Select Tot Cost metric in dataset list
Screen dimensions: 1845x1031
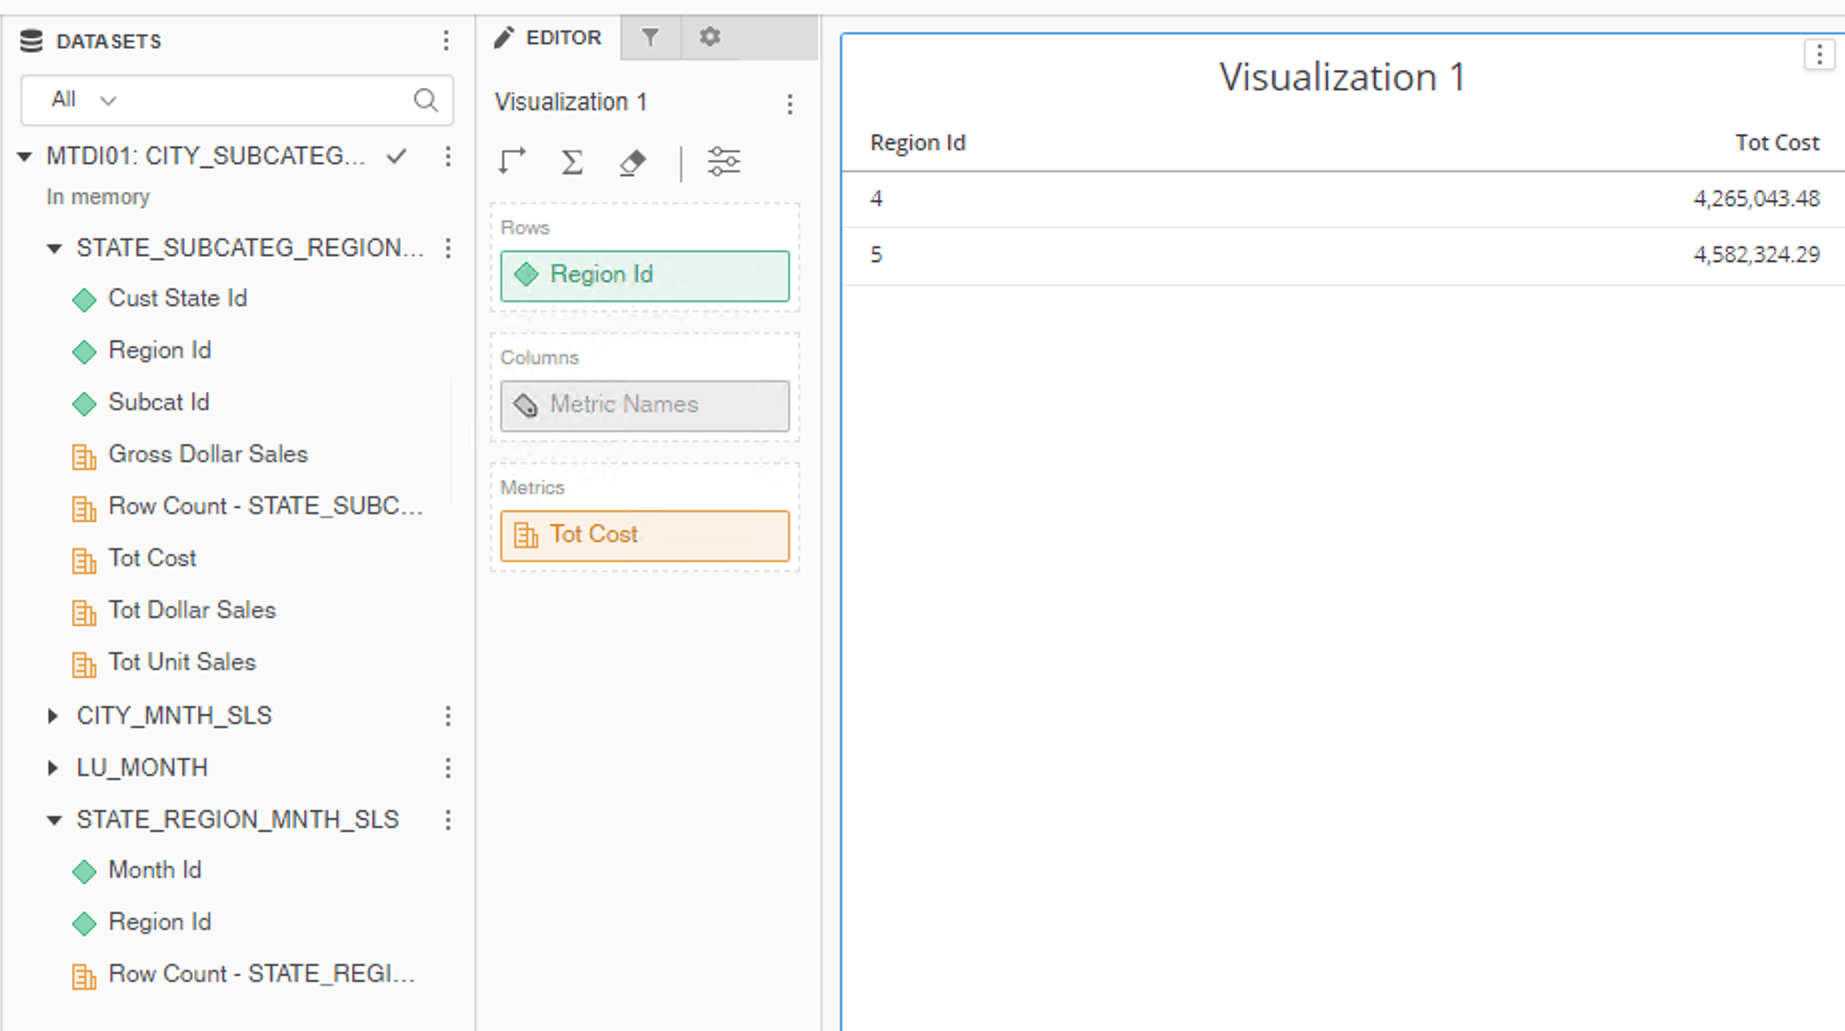click(152, 558)
